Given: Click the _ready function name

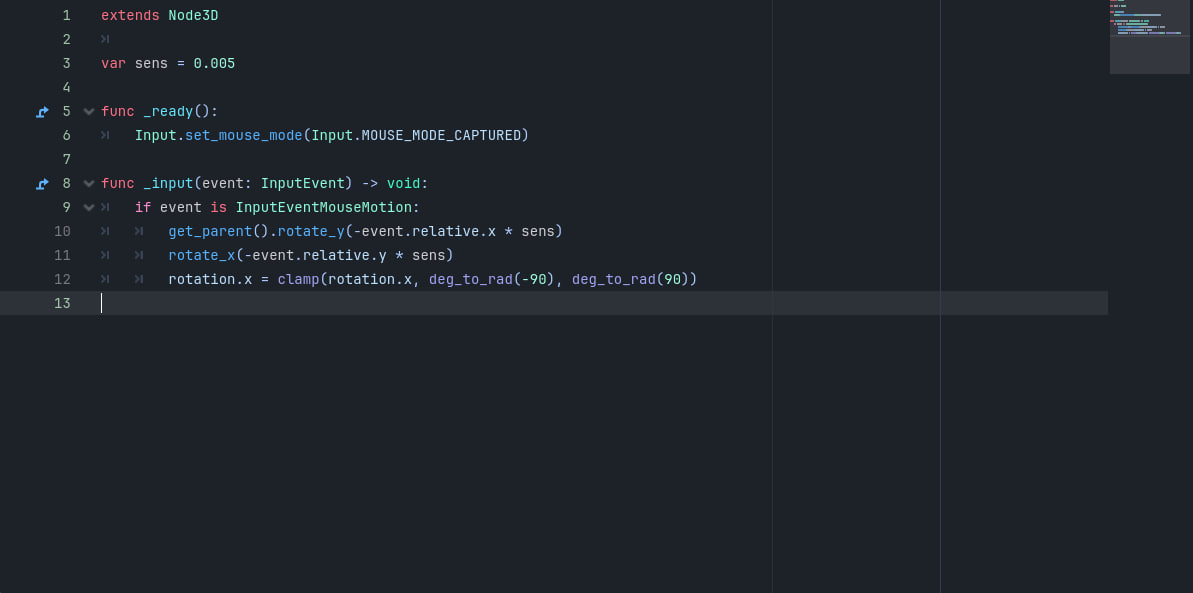Looking at the screenshot, I should coord(168,111).
